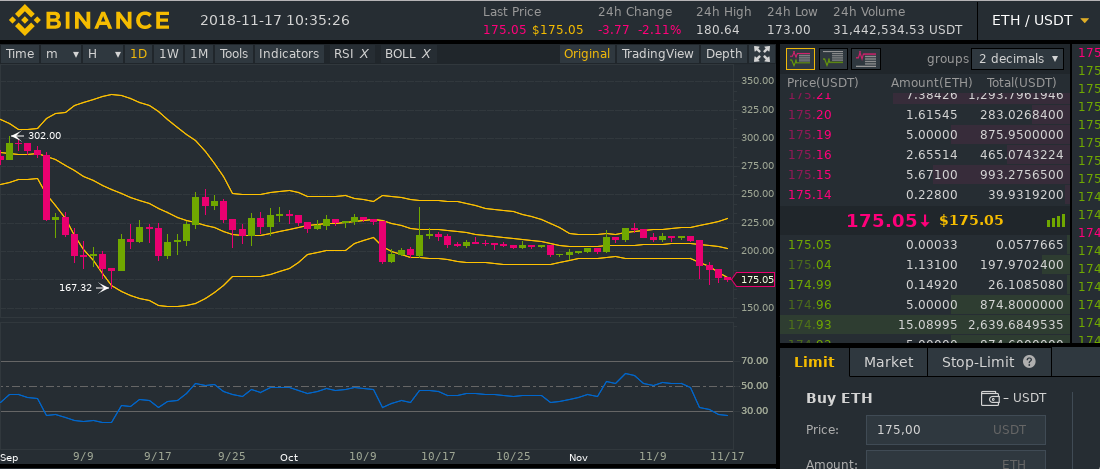
Task: Click the signal bars icon by the price
Action: 1056,220
